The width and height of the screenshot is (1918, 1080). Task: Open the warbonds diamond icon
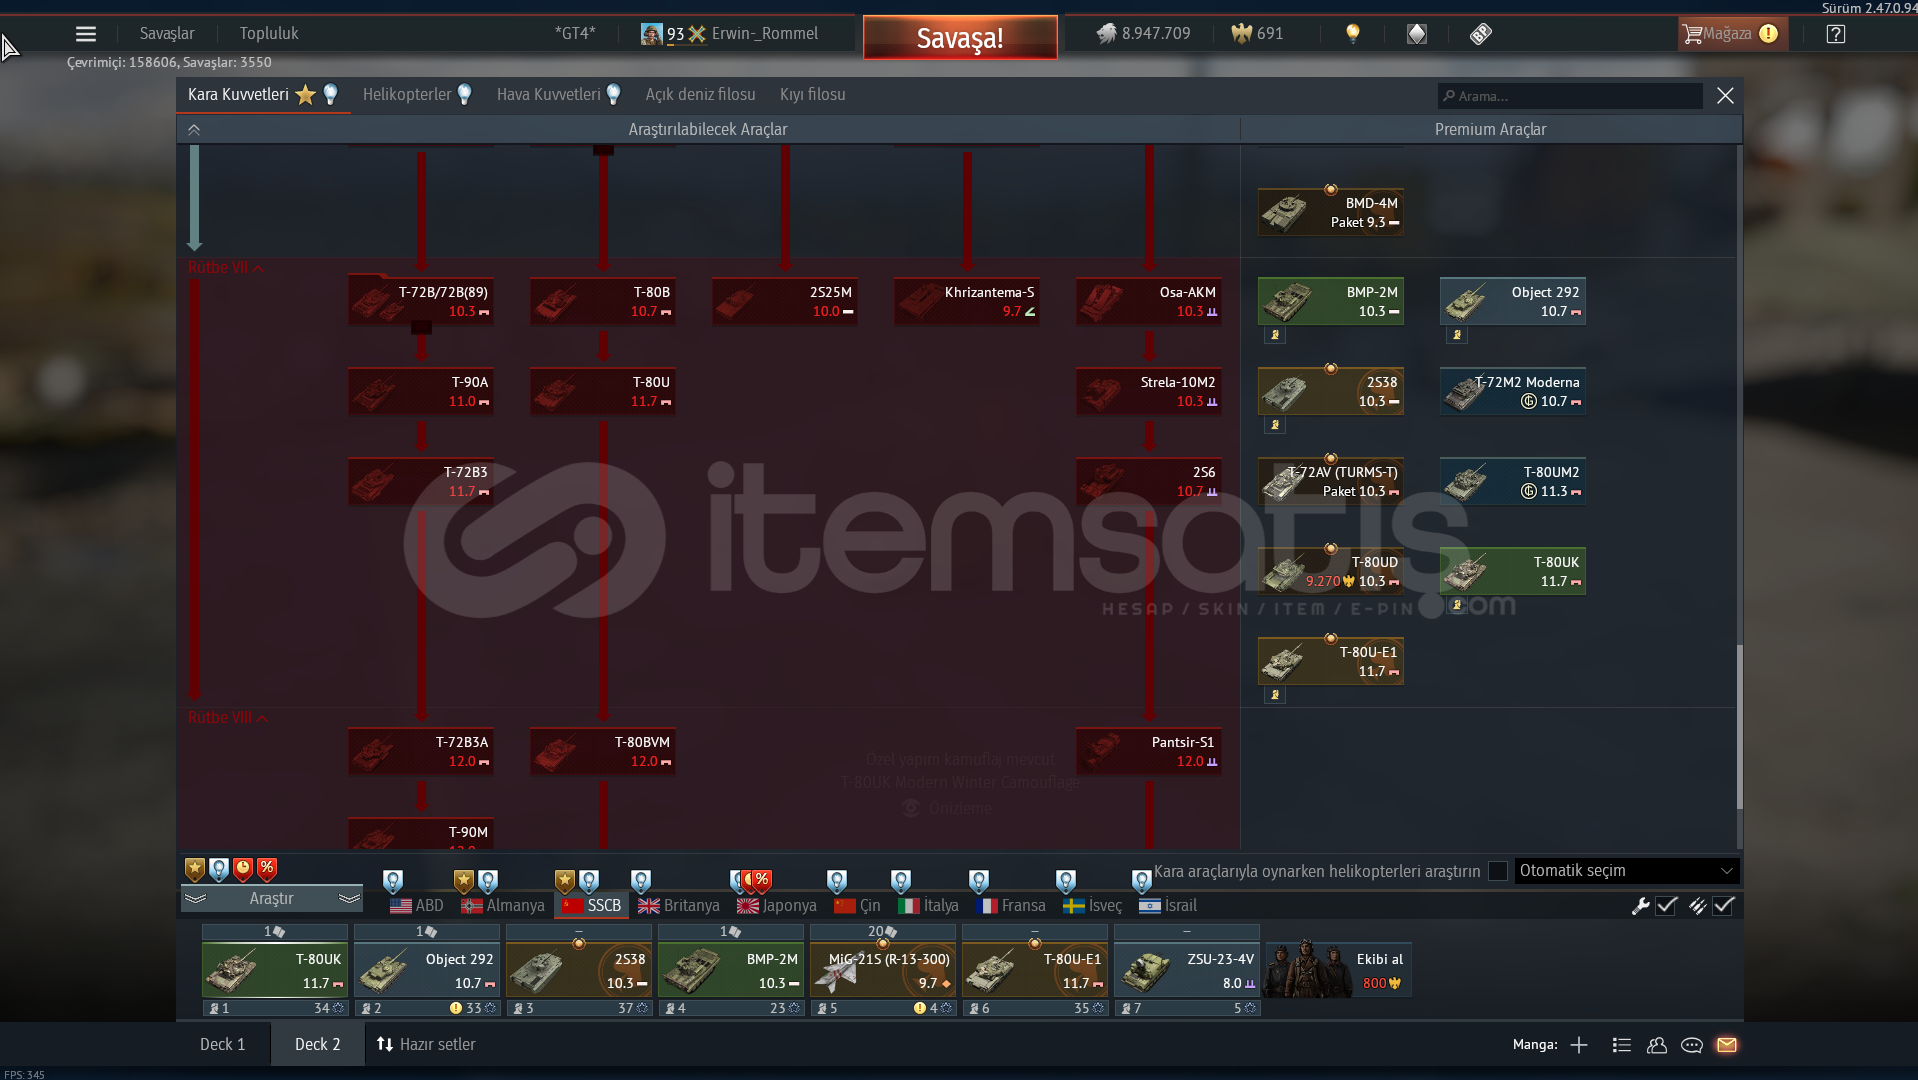(x=1417, y=34)
